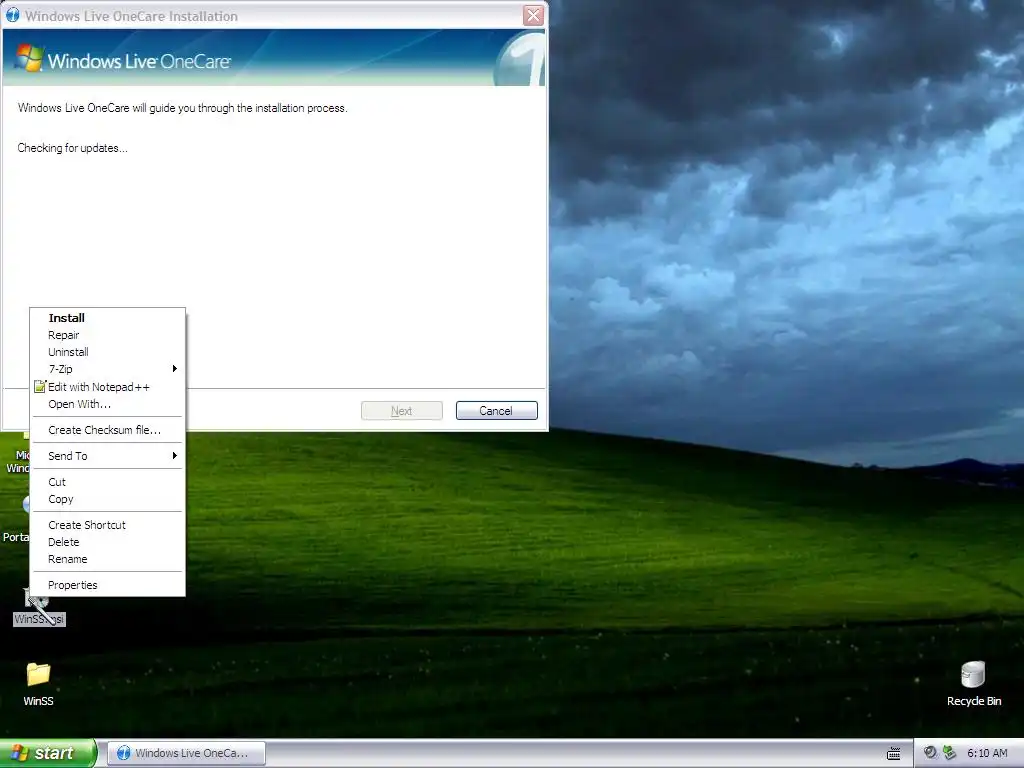Cancel the OneCare installation
The width and height of the screenshot is (1024, 768).
point(496,411)
